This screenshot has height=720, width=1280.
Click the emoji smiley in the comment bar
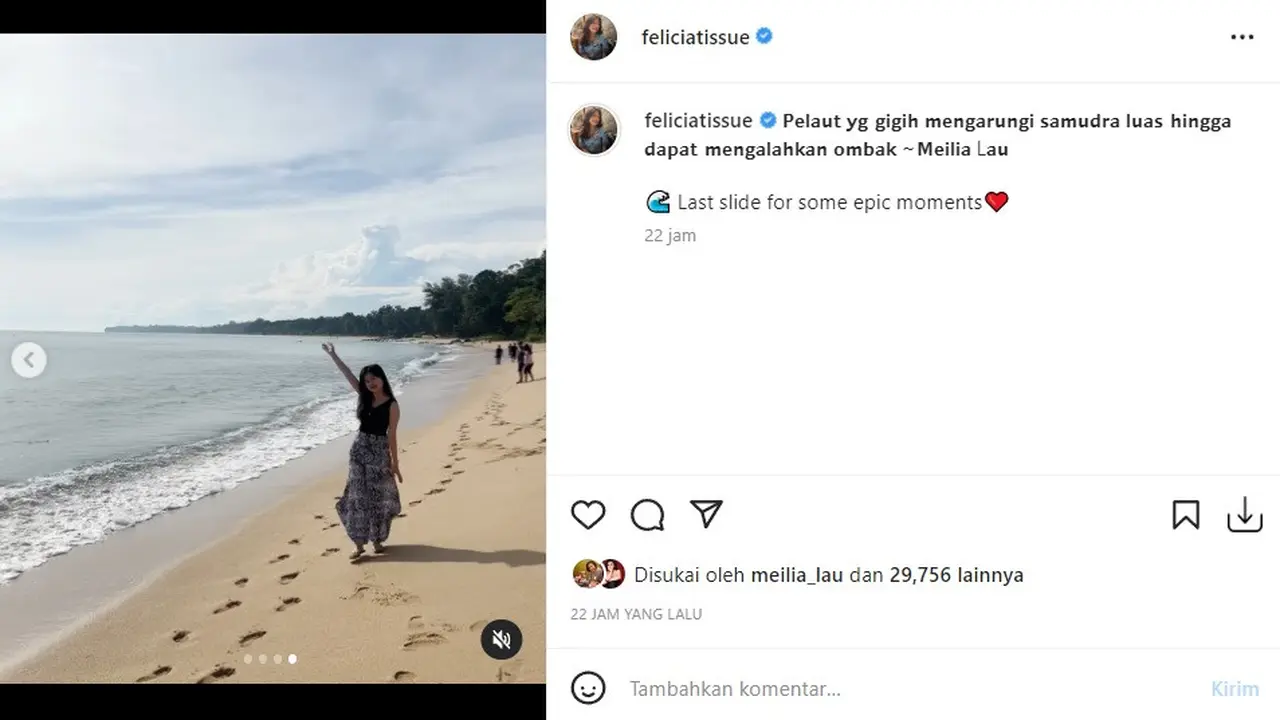point(589,688)
